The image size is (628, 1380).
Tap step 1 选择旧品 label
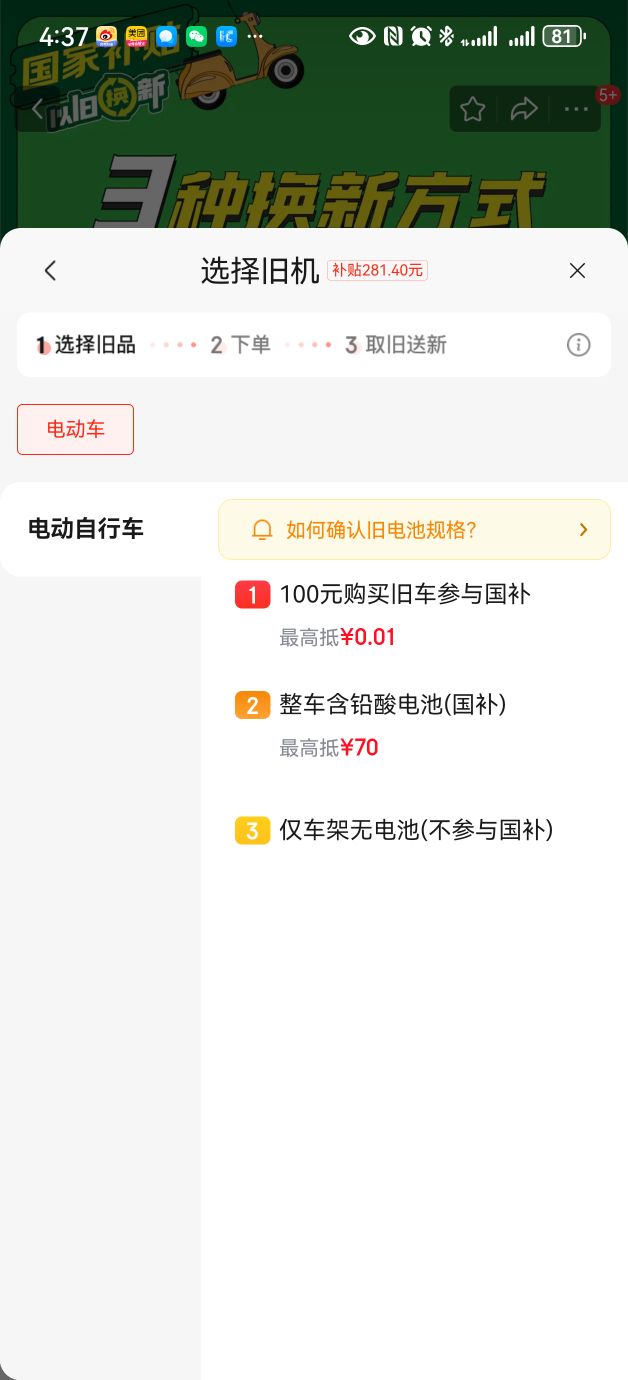(86, 345)
